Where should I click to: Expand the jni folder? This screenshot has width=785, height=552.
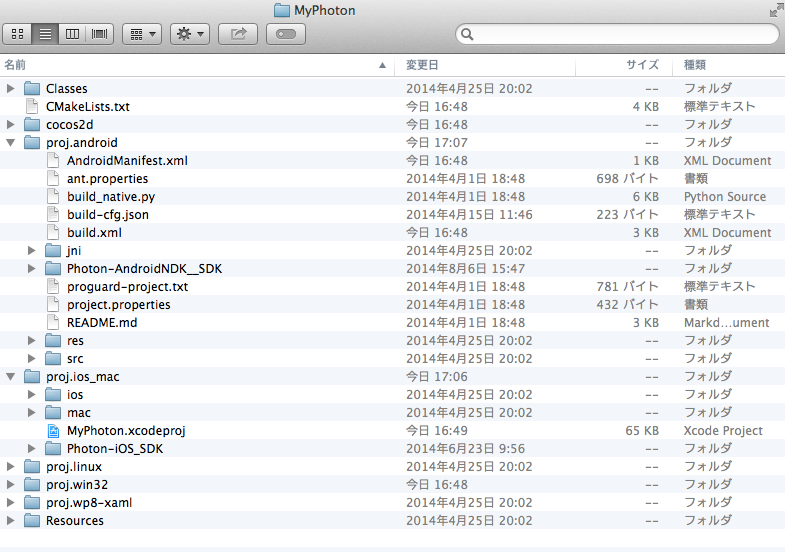[32, 251]
